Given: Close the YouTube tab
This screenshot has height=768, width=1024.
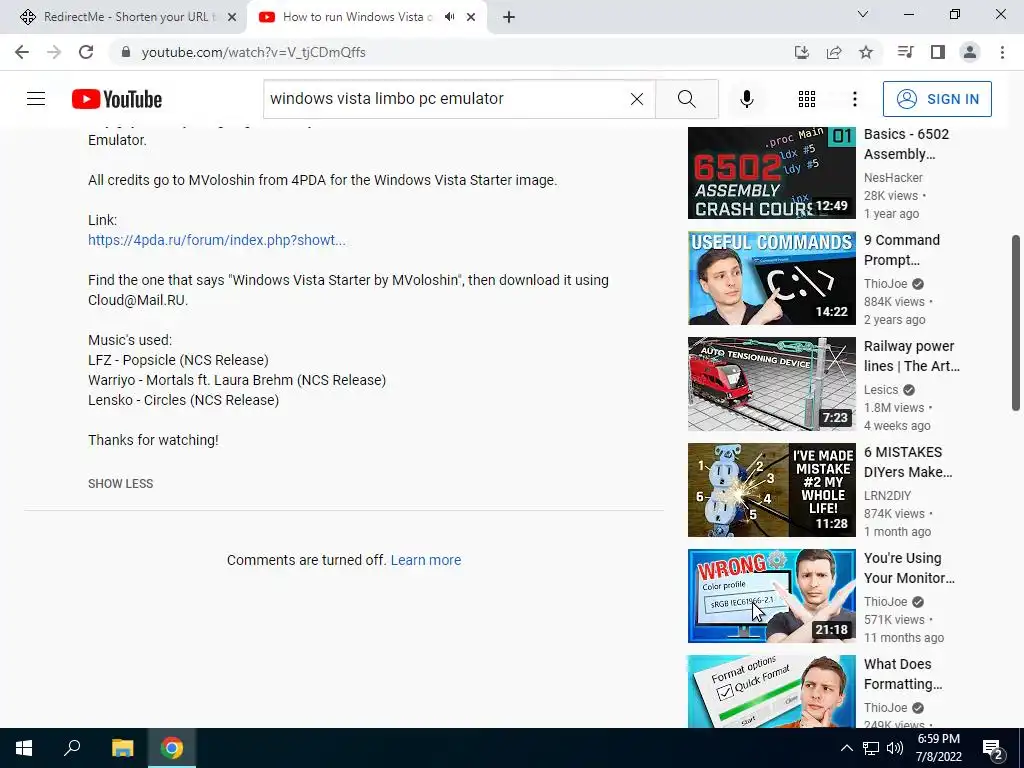Looking at the screenshot, I should pyautogui.click(x=471, y=17).
